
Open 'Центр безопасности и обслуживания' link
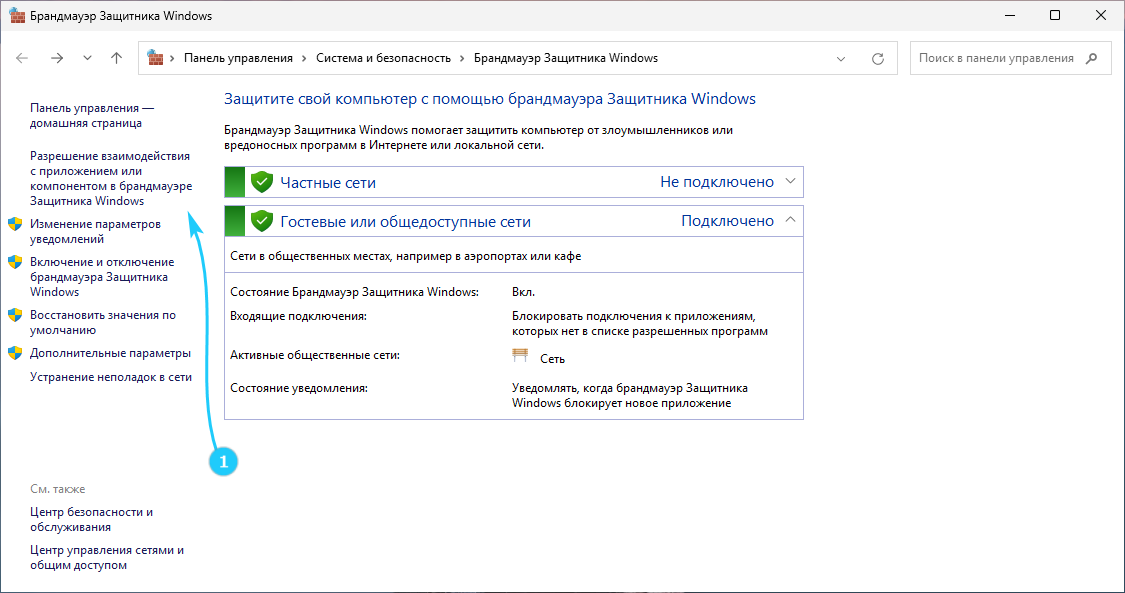pyautogui.click(x=91, y=520)
